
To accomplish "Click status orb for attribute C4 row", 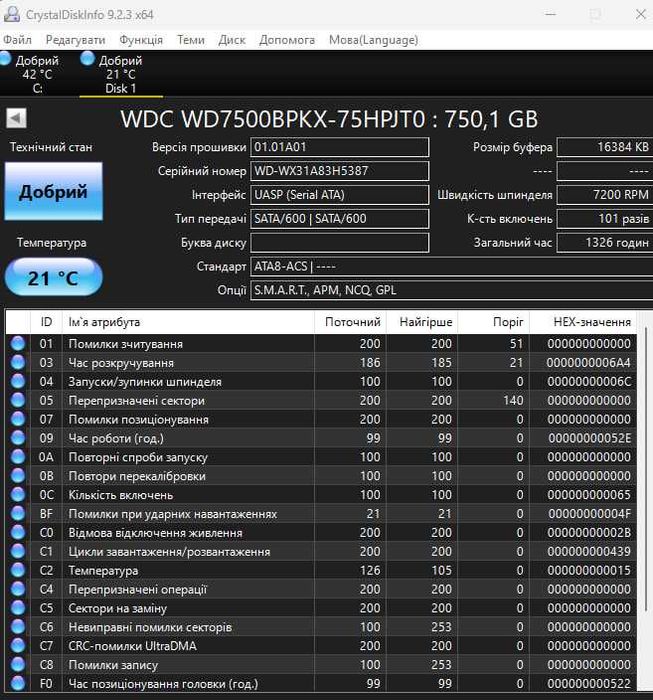I will pyautogui.click(x=18, y=589).
